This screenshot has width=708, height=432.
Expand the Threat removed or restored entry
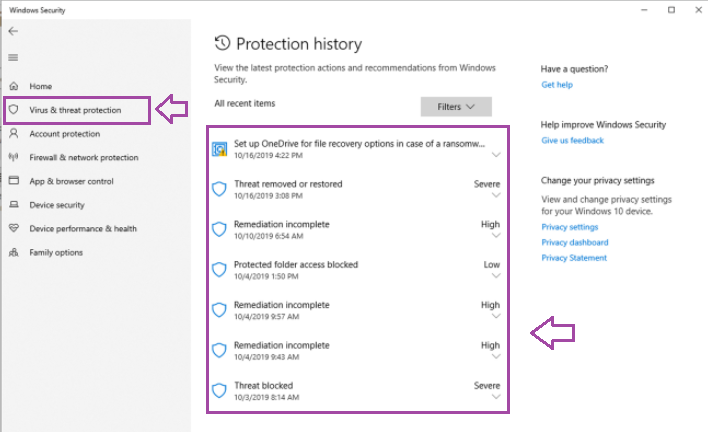tap(496, 196)
